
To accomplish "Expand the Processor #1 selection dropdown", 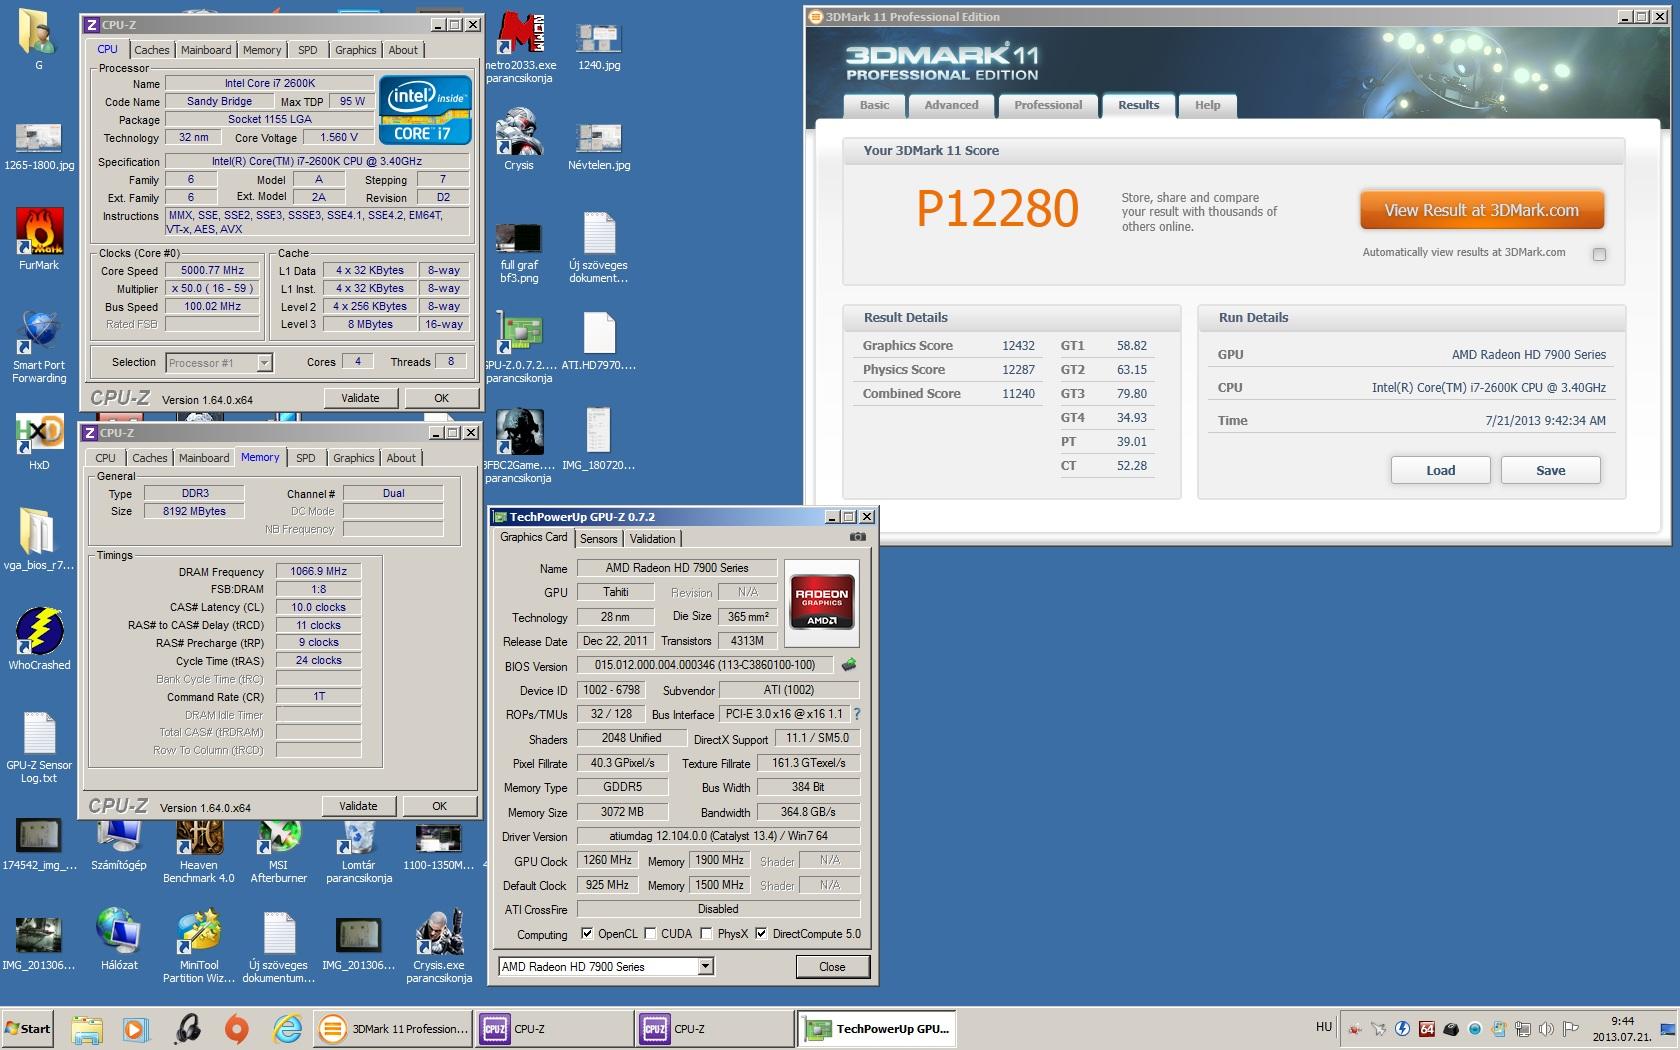I will (265, 362).
